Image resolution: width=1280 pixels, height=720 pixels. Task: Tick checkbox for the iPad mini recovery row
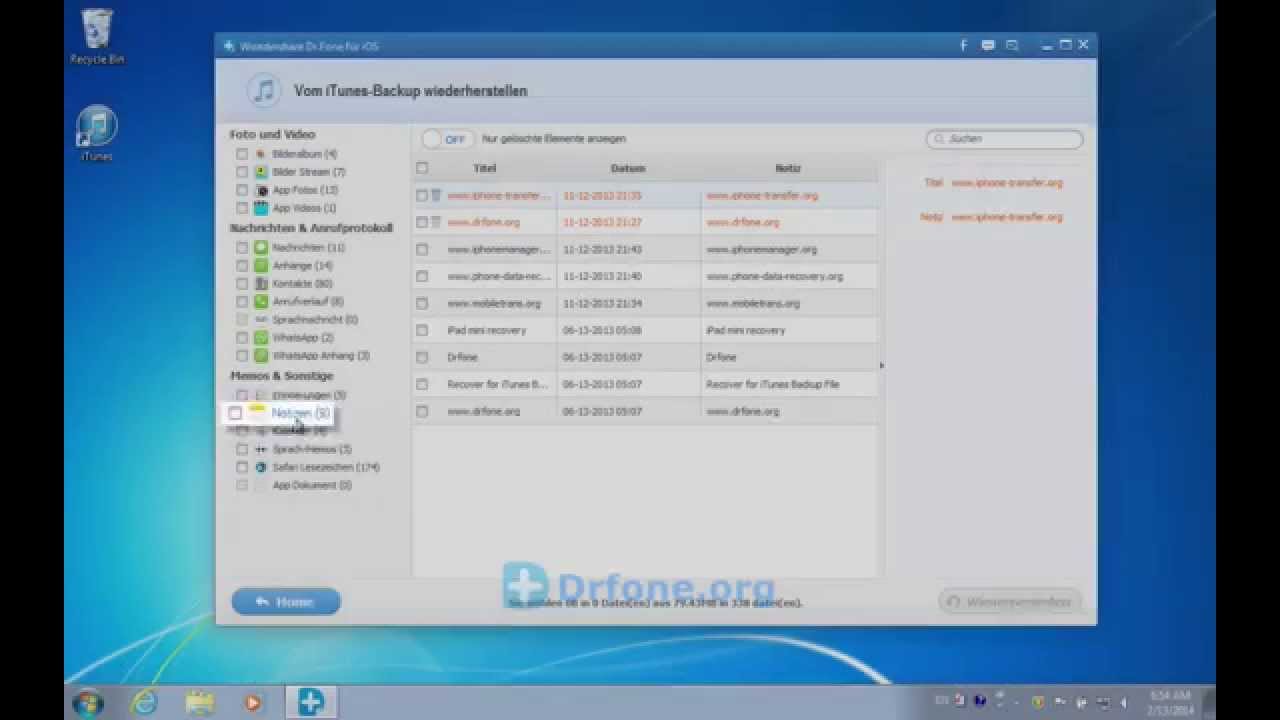(x=422, y=330)
